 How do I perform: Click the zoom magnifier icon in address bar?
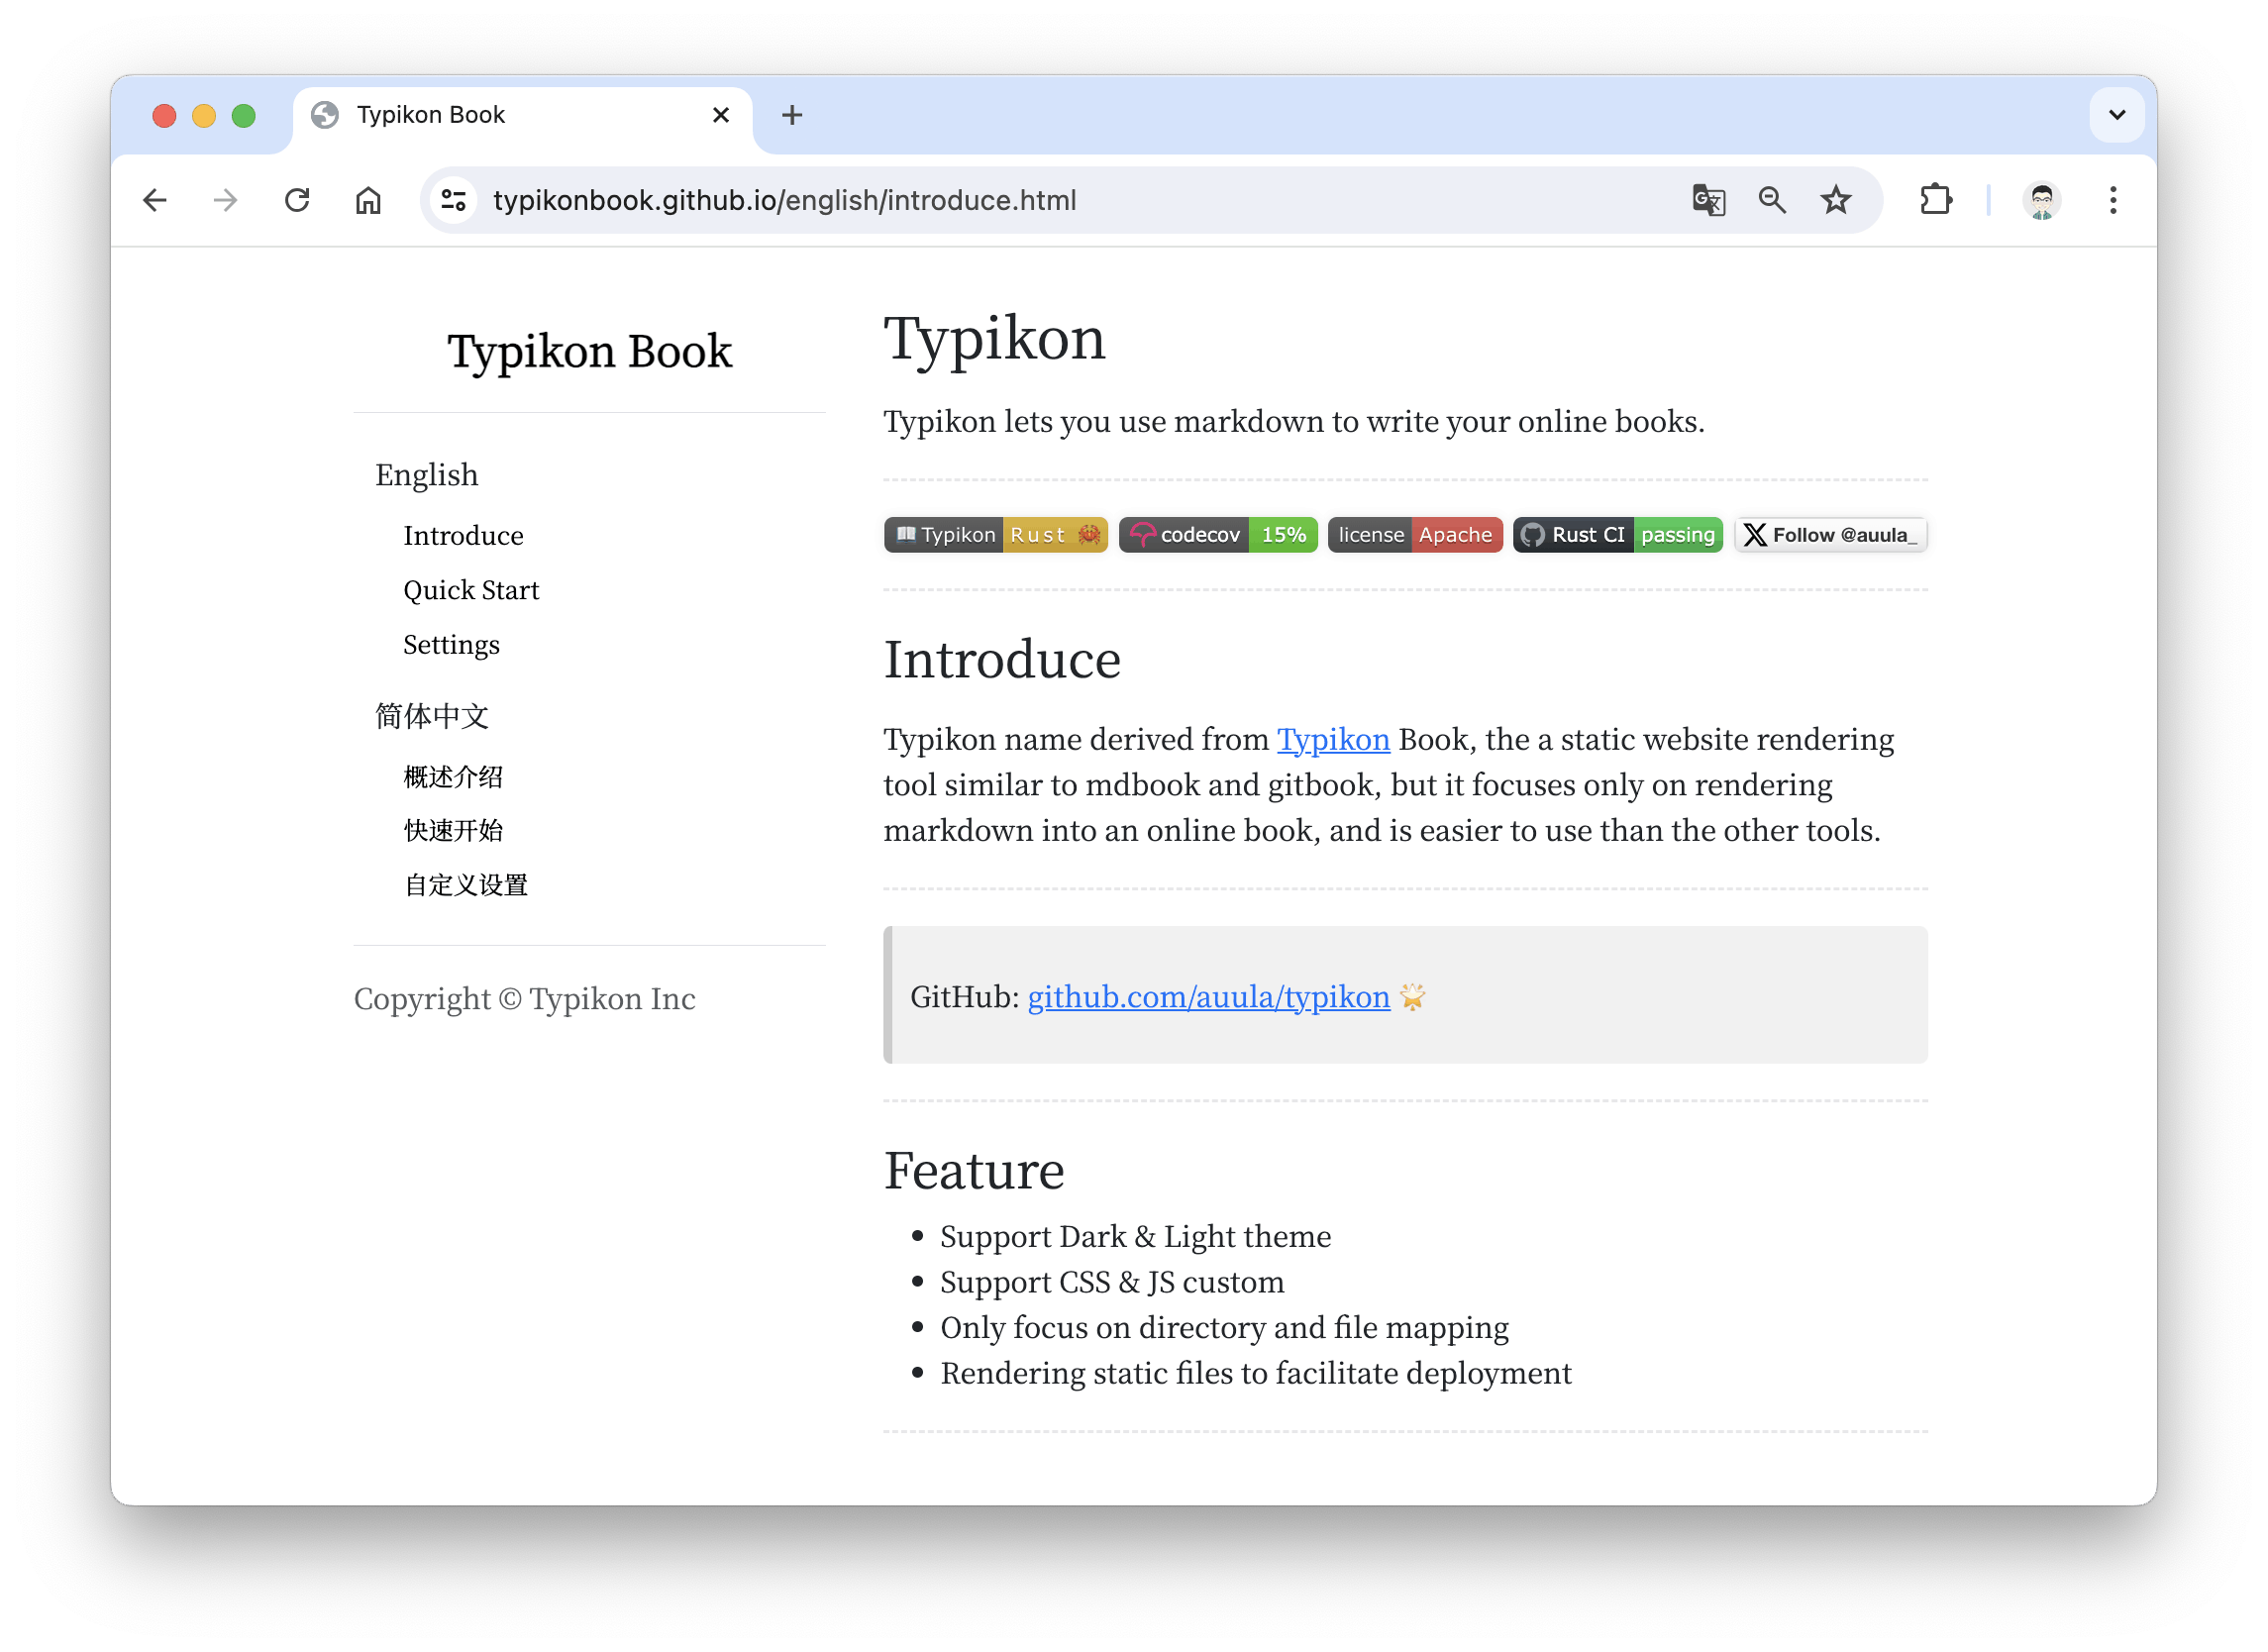click(1772, 200)
